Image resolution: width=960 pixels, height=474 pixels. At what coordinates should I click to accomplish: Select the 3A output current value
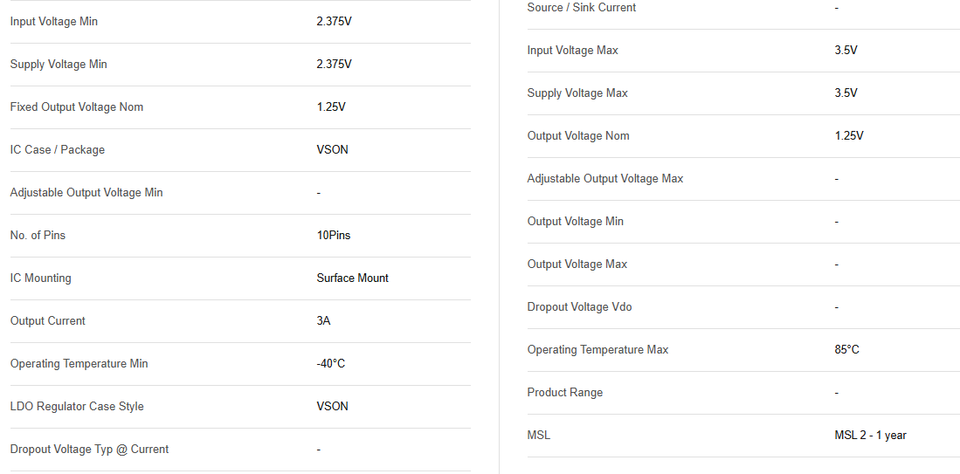pyautogui.click(x=325, y=321)
